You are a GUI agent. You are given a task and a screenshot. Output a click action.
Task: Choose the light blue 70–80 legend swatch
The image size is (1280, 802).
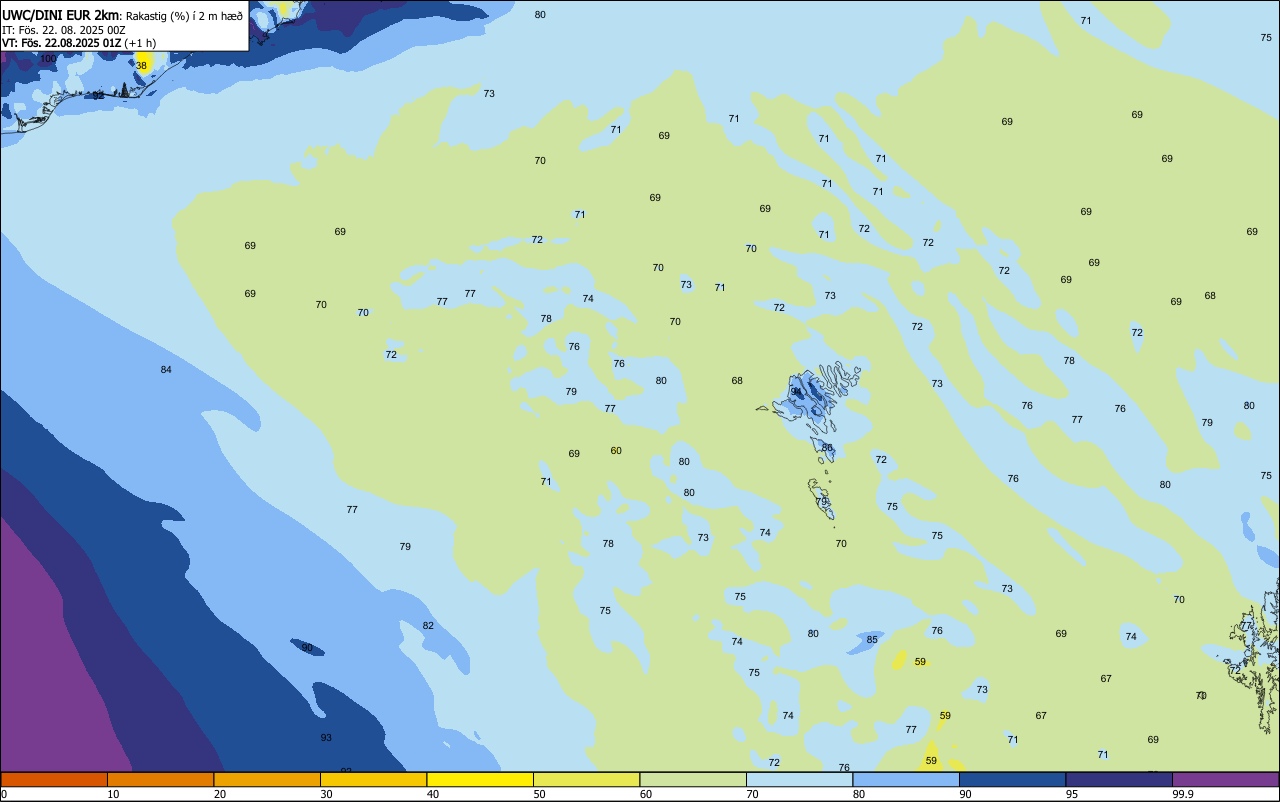[x=799, y=779]
